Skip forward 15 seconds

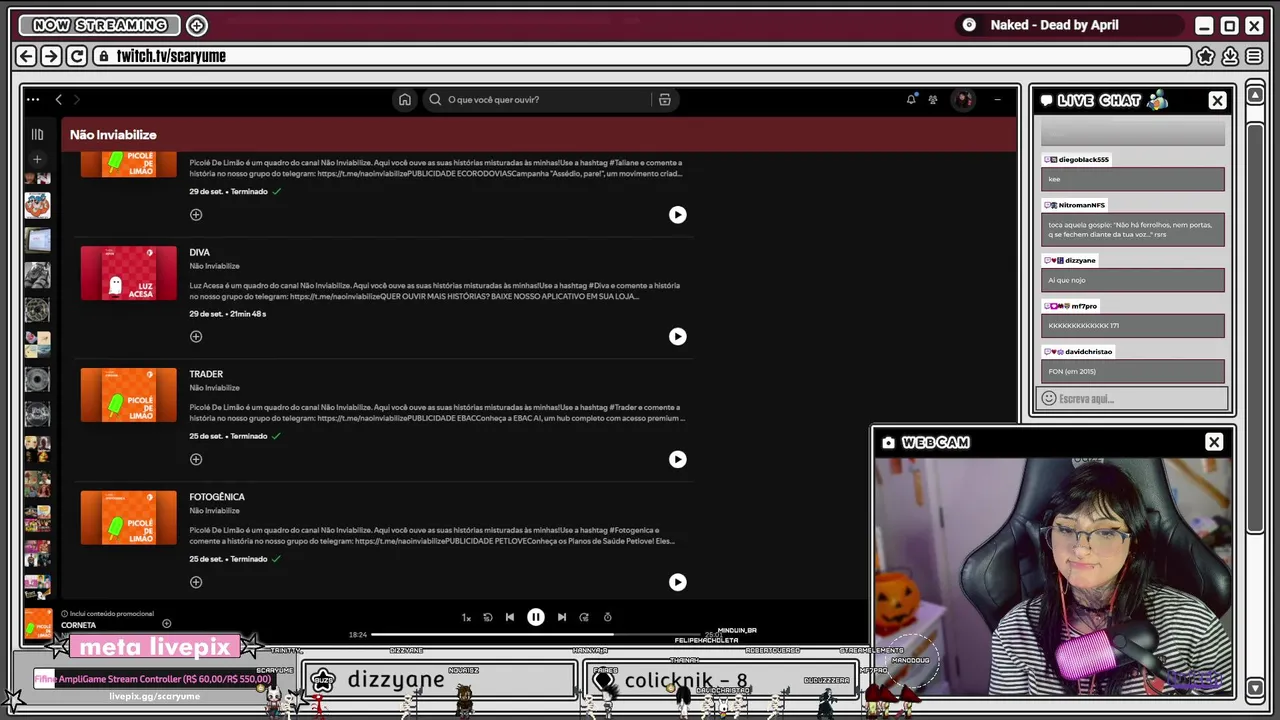[x=584, y=617]
